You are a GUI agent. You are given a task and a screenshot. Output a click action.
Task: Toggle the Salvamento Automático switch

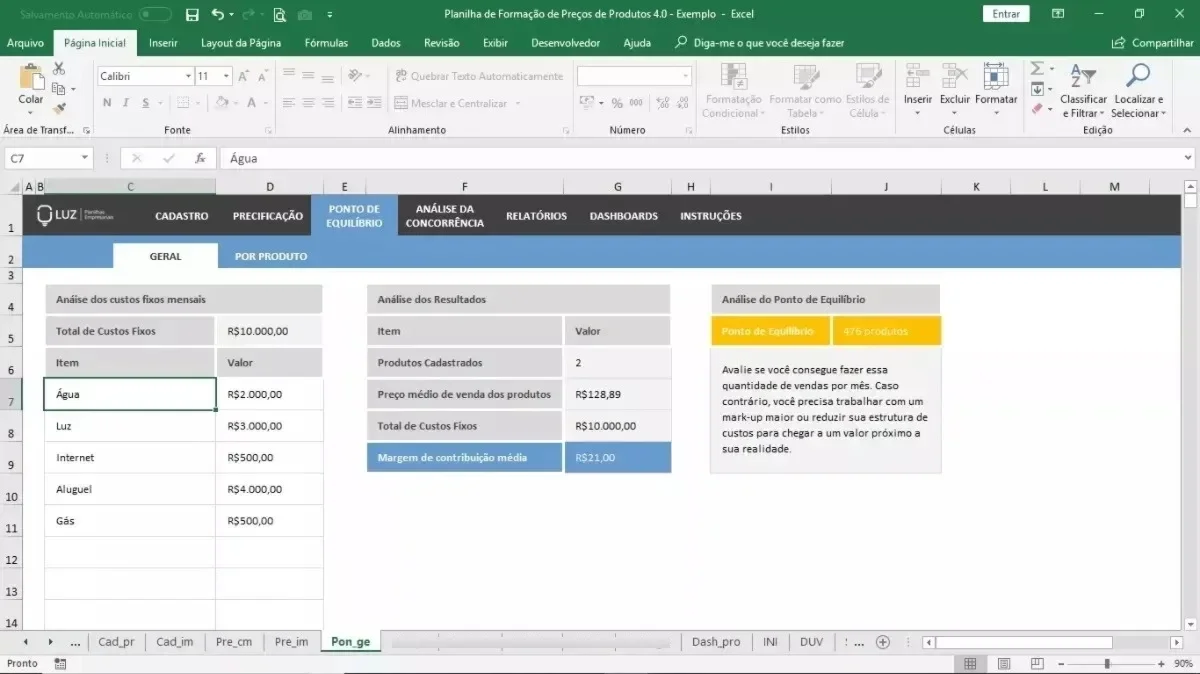point(155,14)
